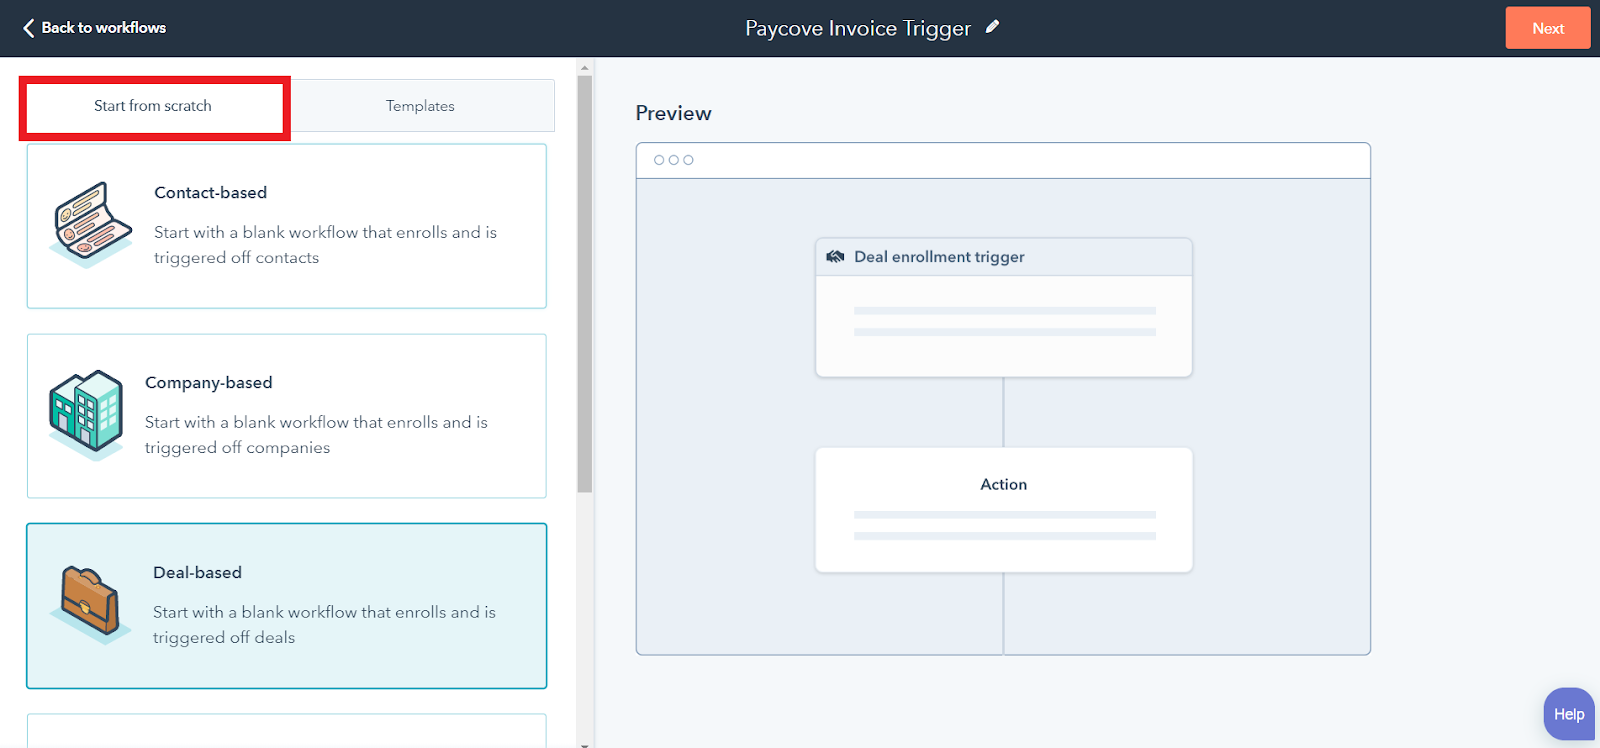Click the Next button

1548,28
